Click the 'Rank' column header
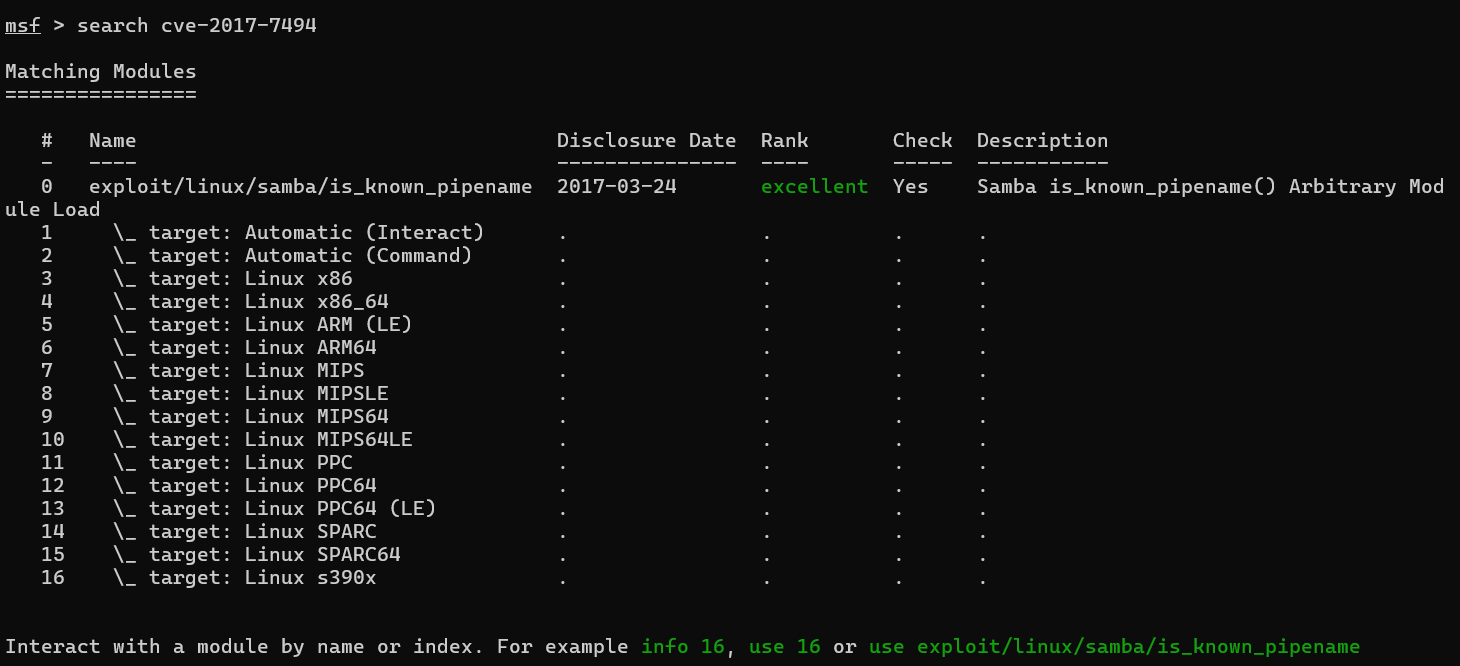1460x666 pixels. 785,140
